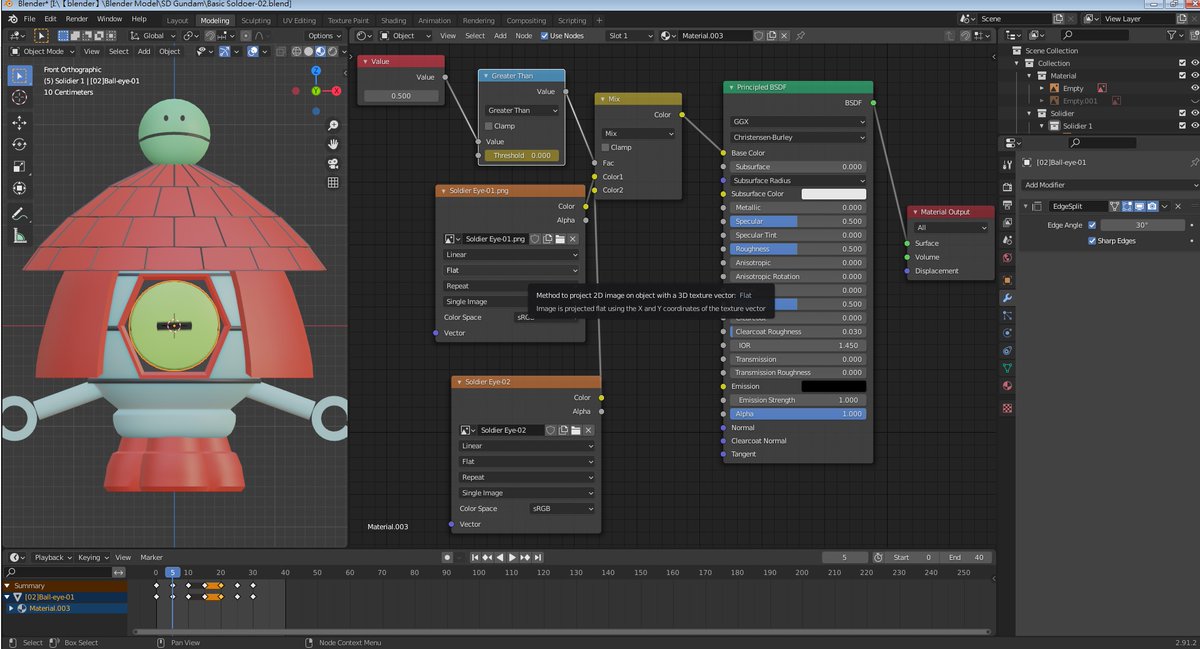Toggle Edge Angle checkbox in EdgeSplit

coord(1092,225)
